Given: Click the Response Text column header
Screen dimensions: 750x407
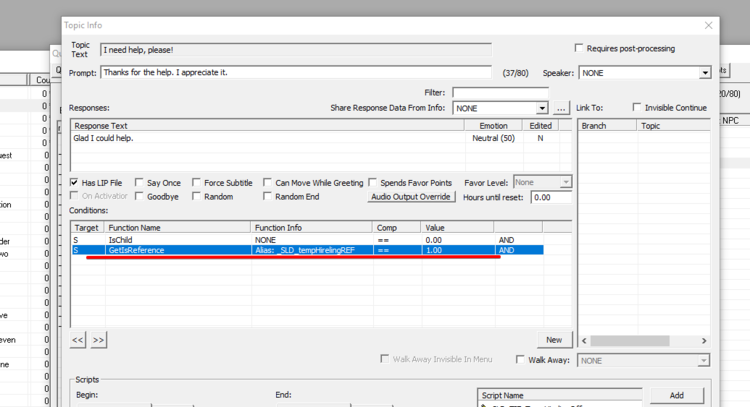Looking at the screenshot, I should click(x=268, y=126).
